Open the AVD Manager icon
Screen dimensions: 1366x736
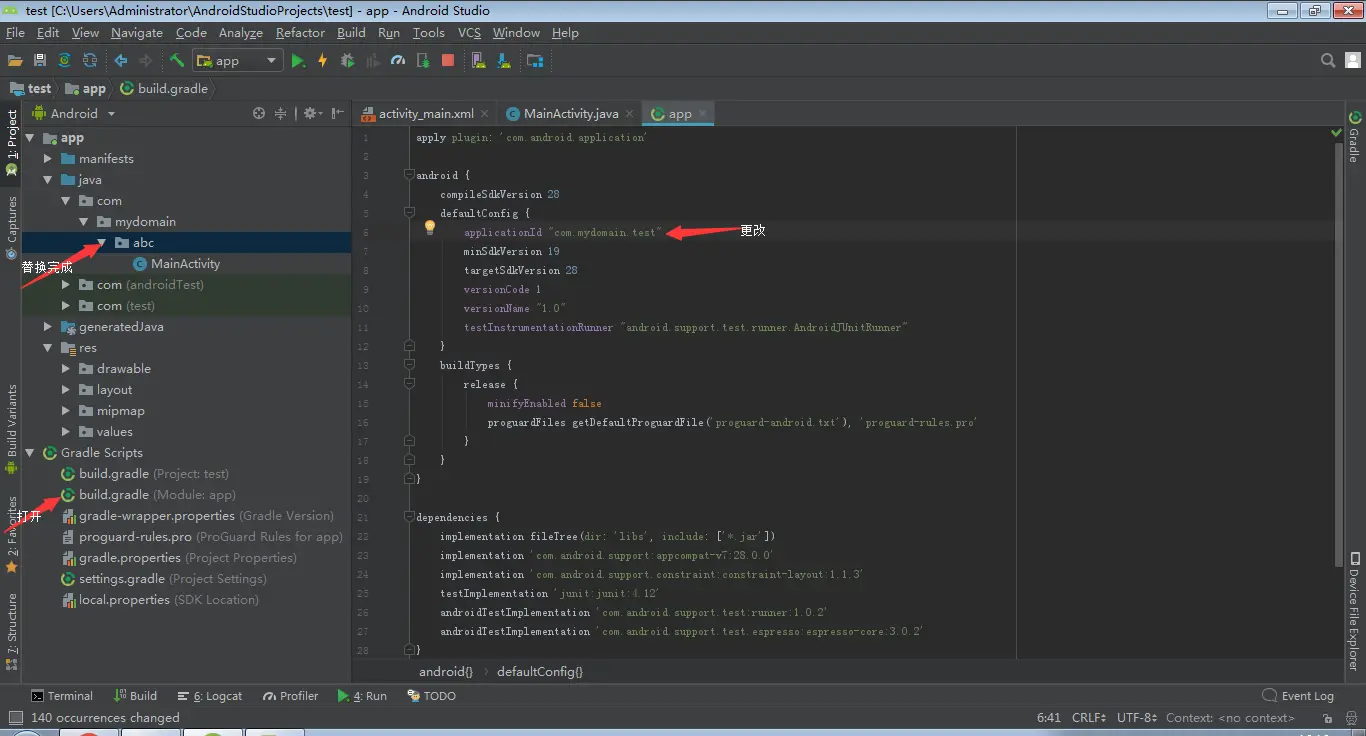pos(479,61)
